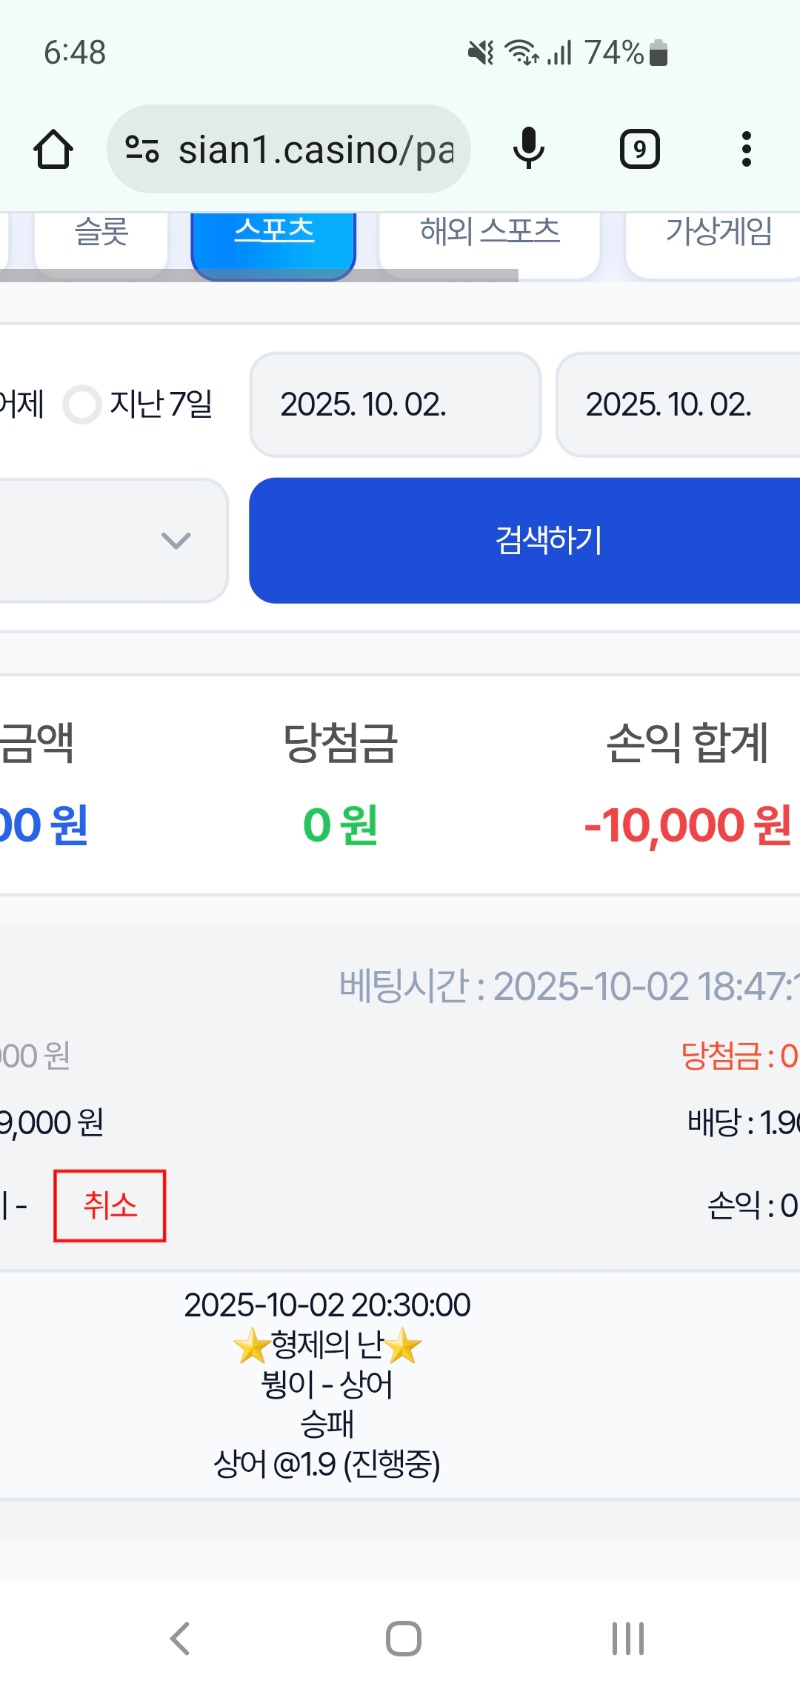The height and width of the screenshot is (1689, 800).
Task: Tap the recent apps navigation icon
Action: point(627,1638)
